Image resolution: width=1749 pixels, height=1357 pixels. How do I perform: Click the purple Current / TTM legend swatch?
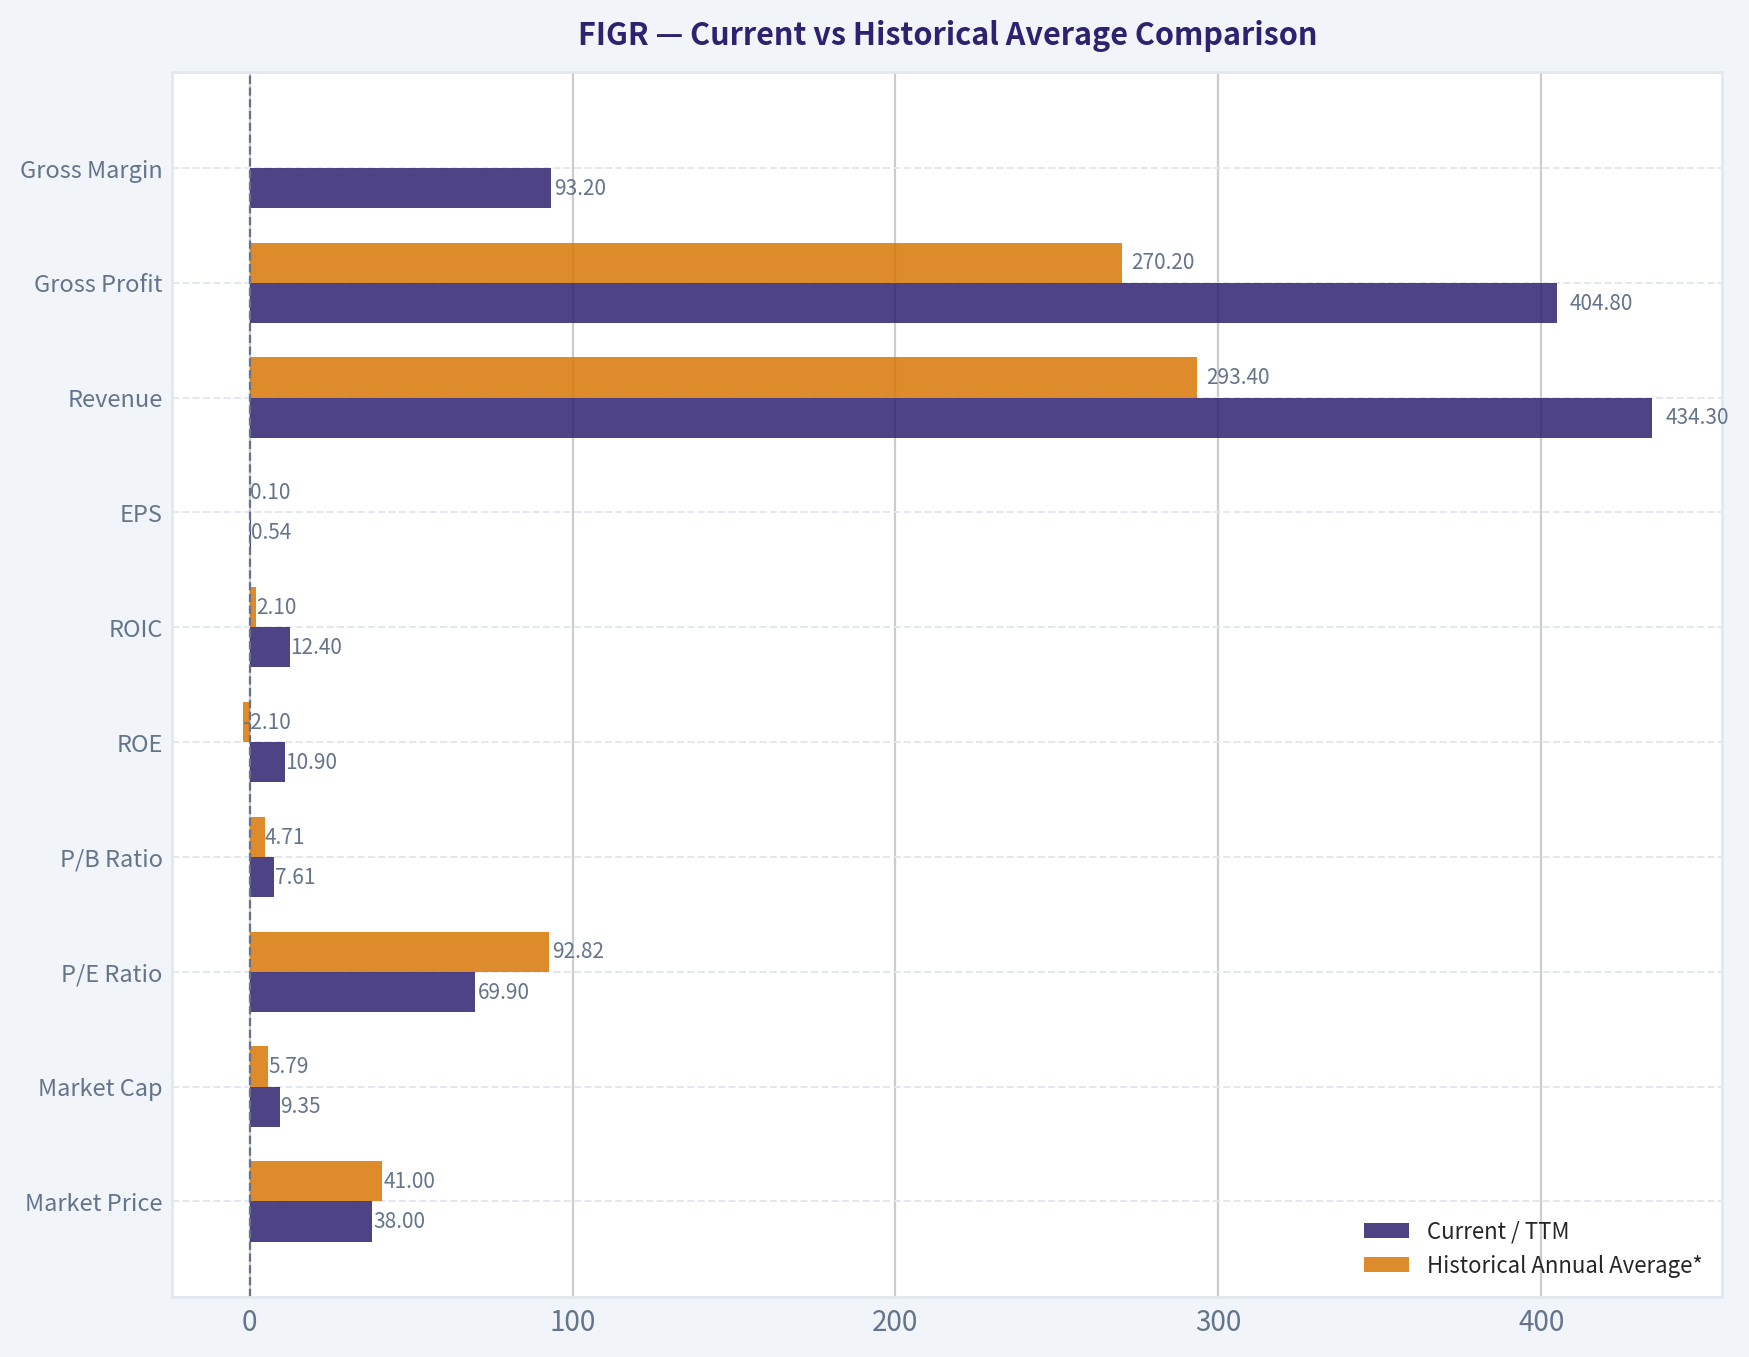(x=1386, y=1231)
